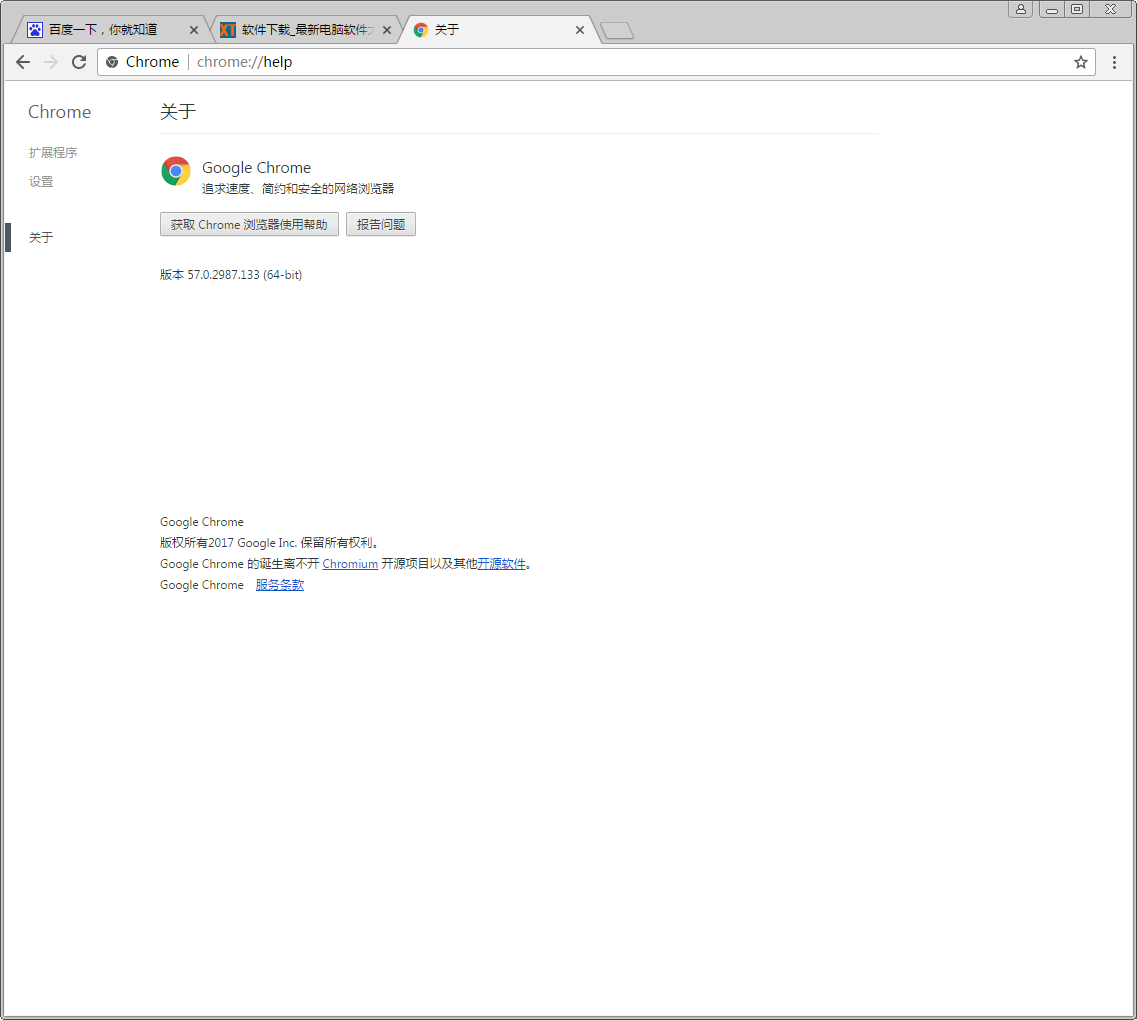
Task: Reload the page with the refresh icon
Action: [x=79, y=62]
